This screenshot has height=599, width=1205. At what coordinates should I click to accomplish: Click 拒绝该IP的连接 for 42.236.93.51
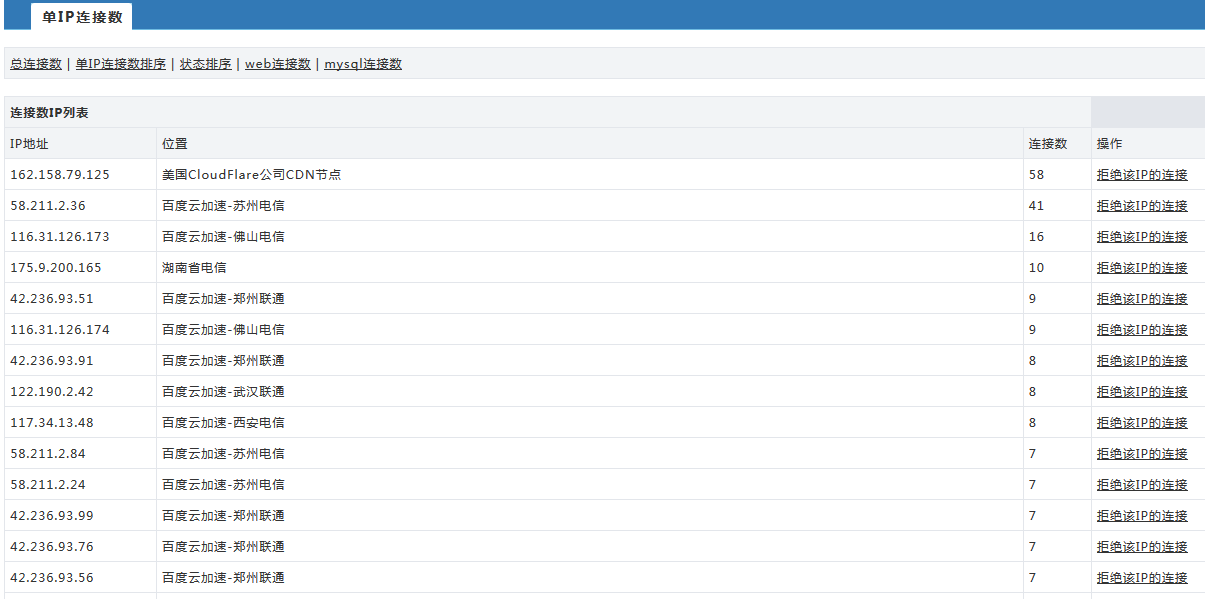pyautogui.click(x=1142, y=299)
